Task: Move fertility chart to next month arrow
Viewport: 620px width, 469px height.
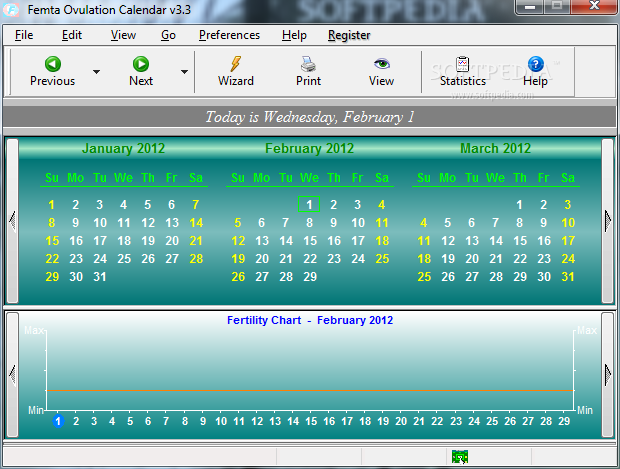Action: click(608, 374)
